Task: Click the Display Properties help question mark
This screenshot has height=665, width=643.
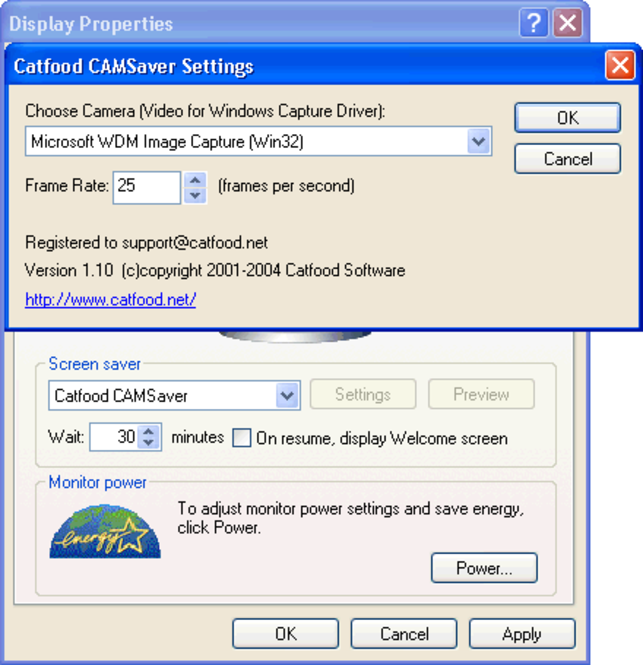Action: click(x=534, y=22)
